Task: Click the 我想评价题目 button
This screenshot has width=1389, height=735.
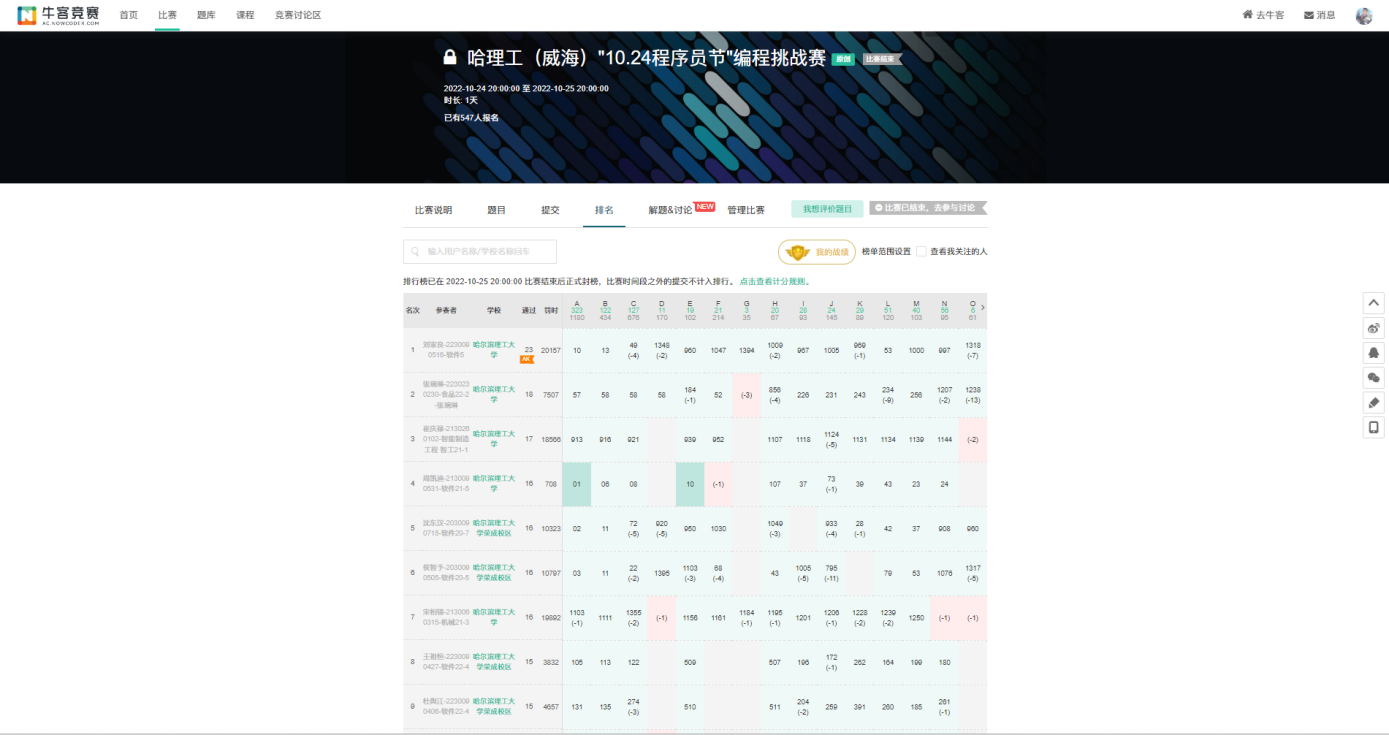Action: [827, 209]
